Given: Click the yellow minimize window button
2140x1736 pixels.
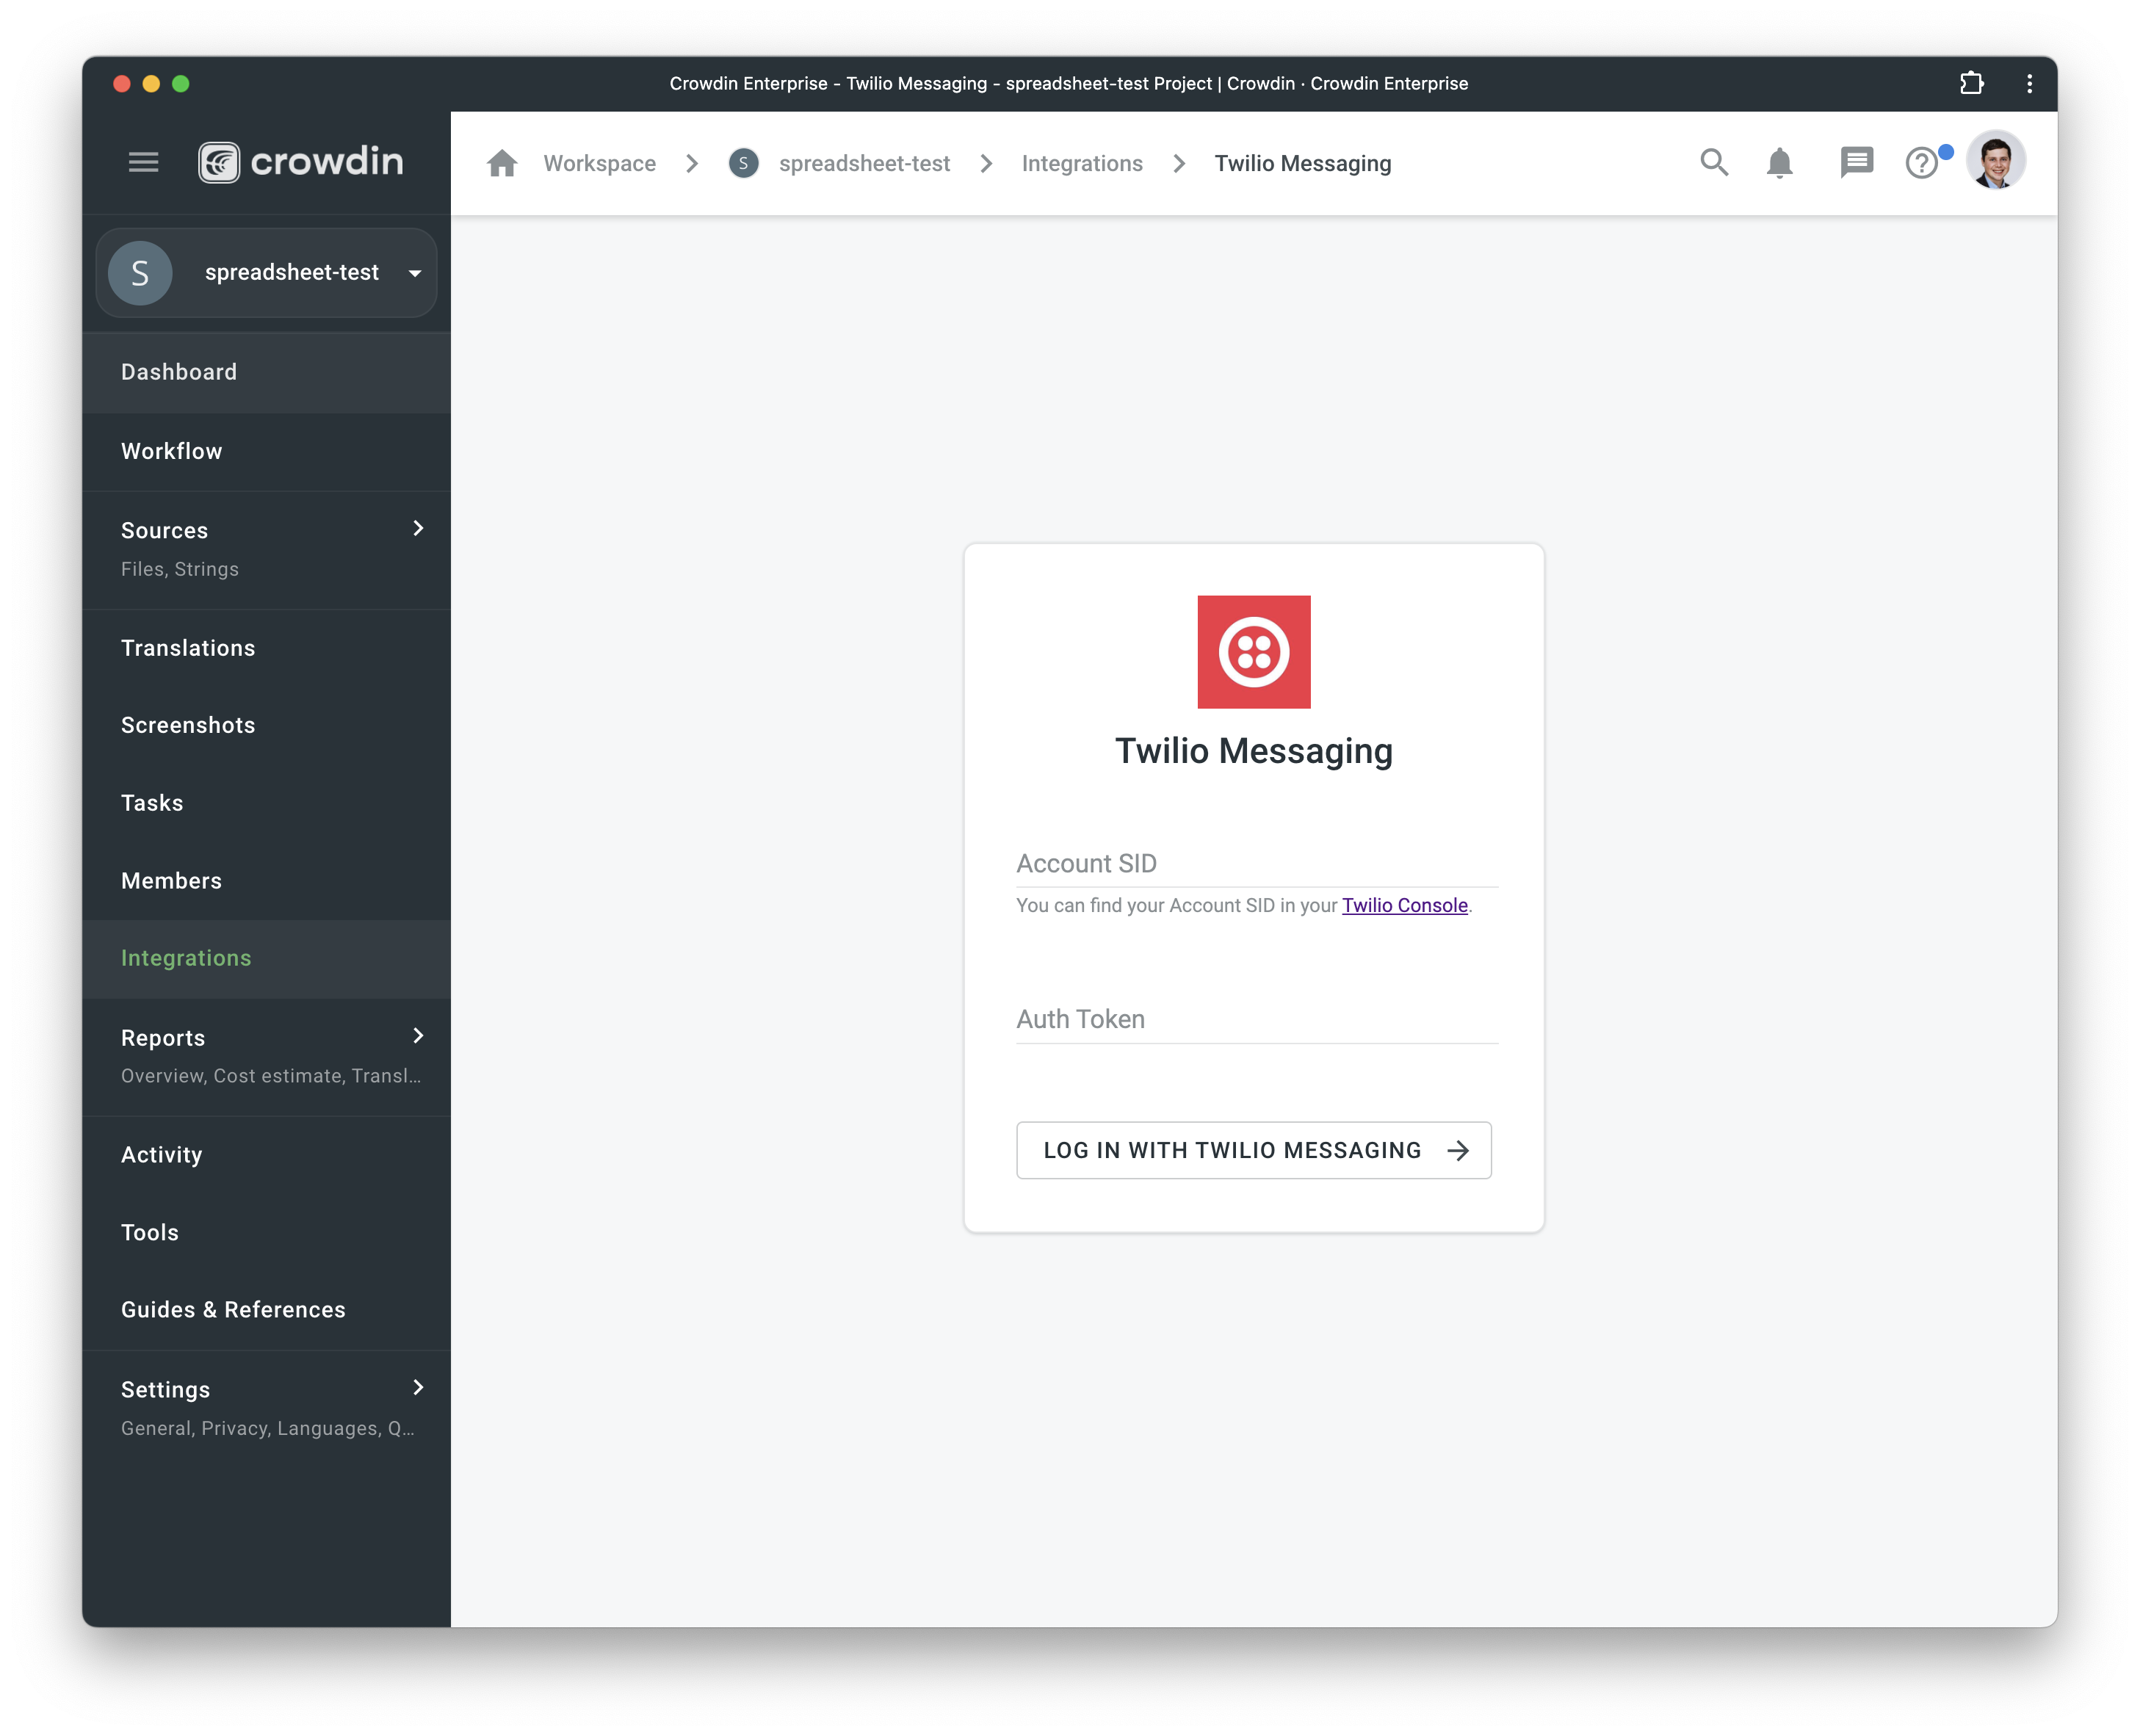Looking at the screenshot, I should pos(151,84).
